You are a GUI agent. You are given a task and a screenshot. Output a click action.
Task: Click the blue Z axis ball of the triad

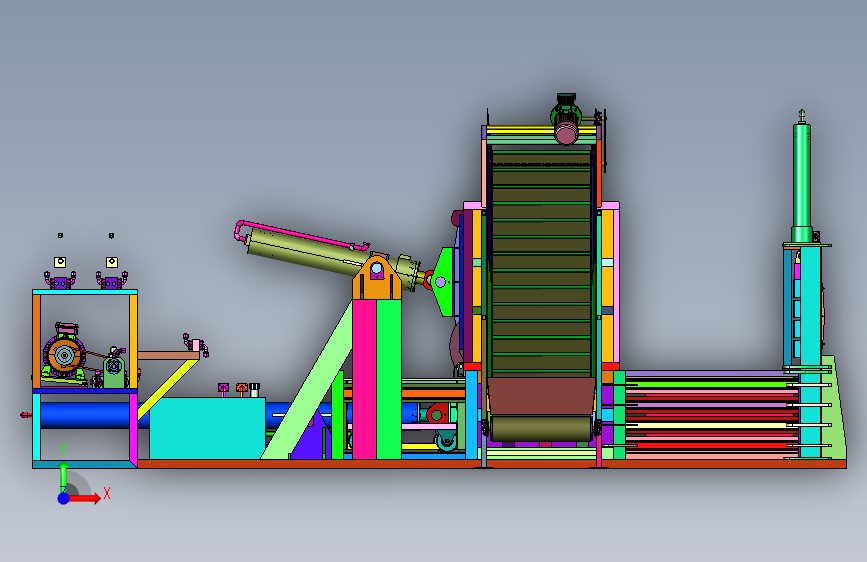tap(64, 498)
